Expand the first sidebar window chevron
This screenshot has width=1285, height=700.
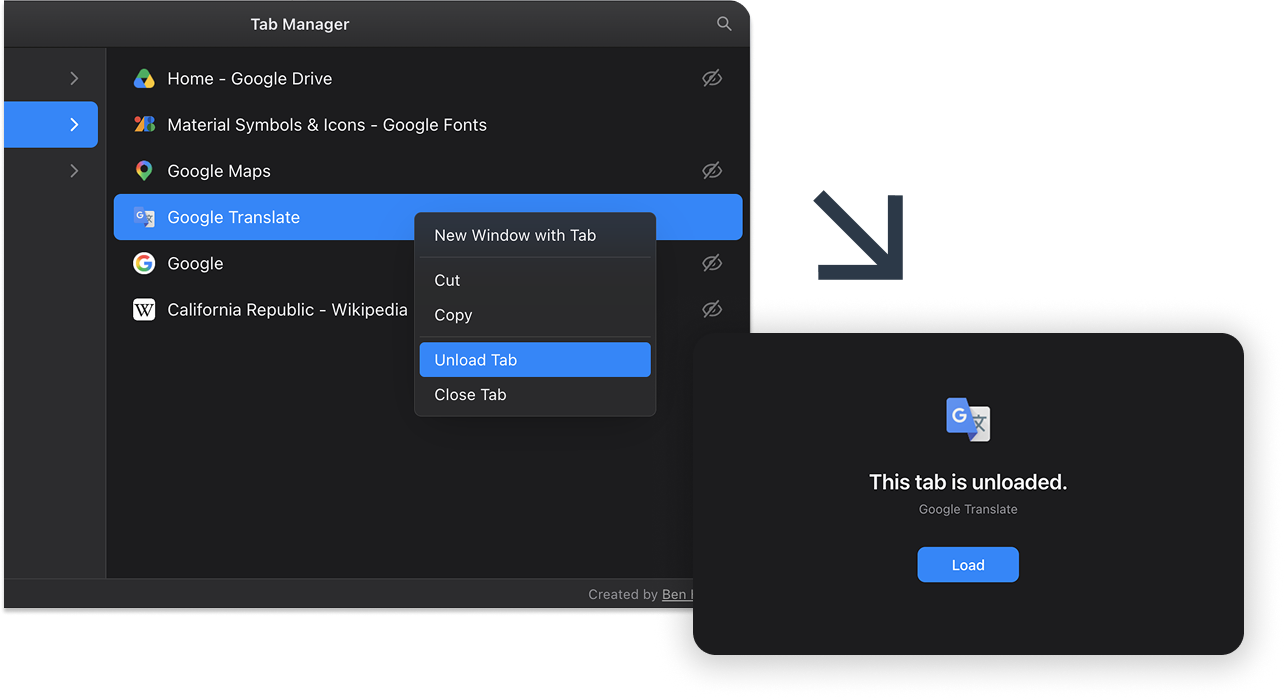point(74,78)
